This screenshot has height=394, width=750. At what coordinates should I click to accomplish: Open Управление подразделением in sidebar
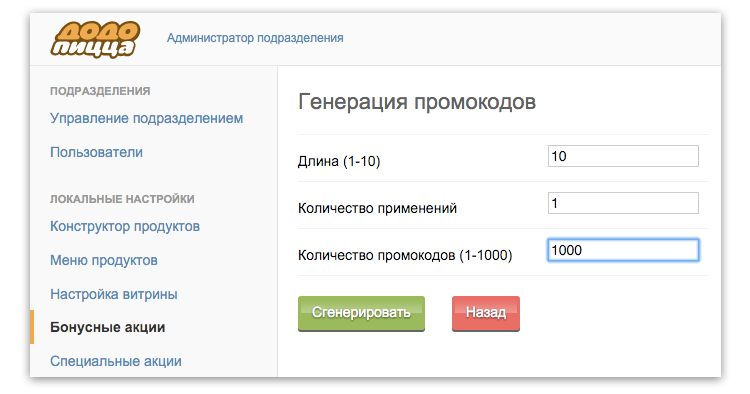coord(146,118)
